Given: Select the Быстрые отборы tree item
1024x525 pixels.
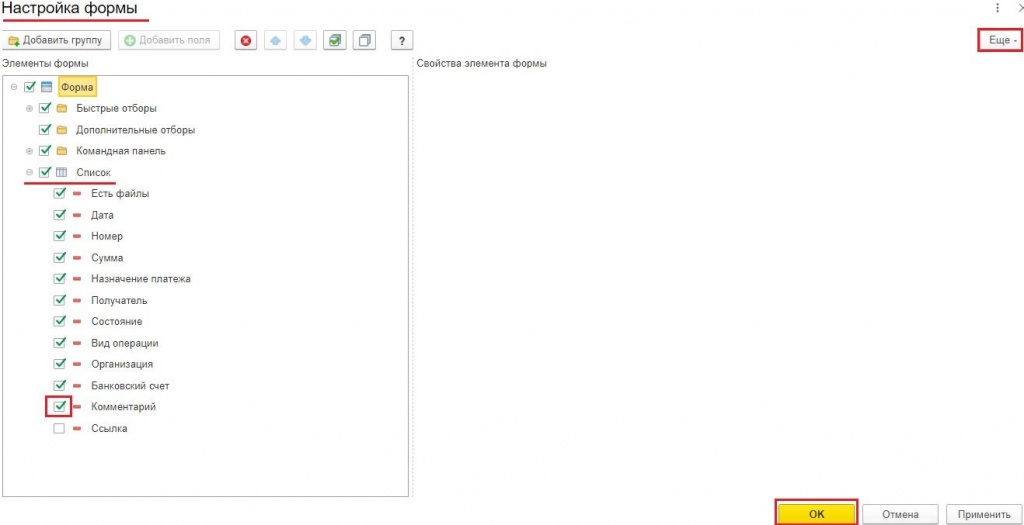Looking at the screenshot, I should point(116,108).
